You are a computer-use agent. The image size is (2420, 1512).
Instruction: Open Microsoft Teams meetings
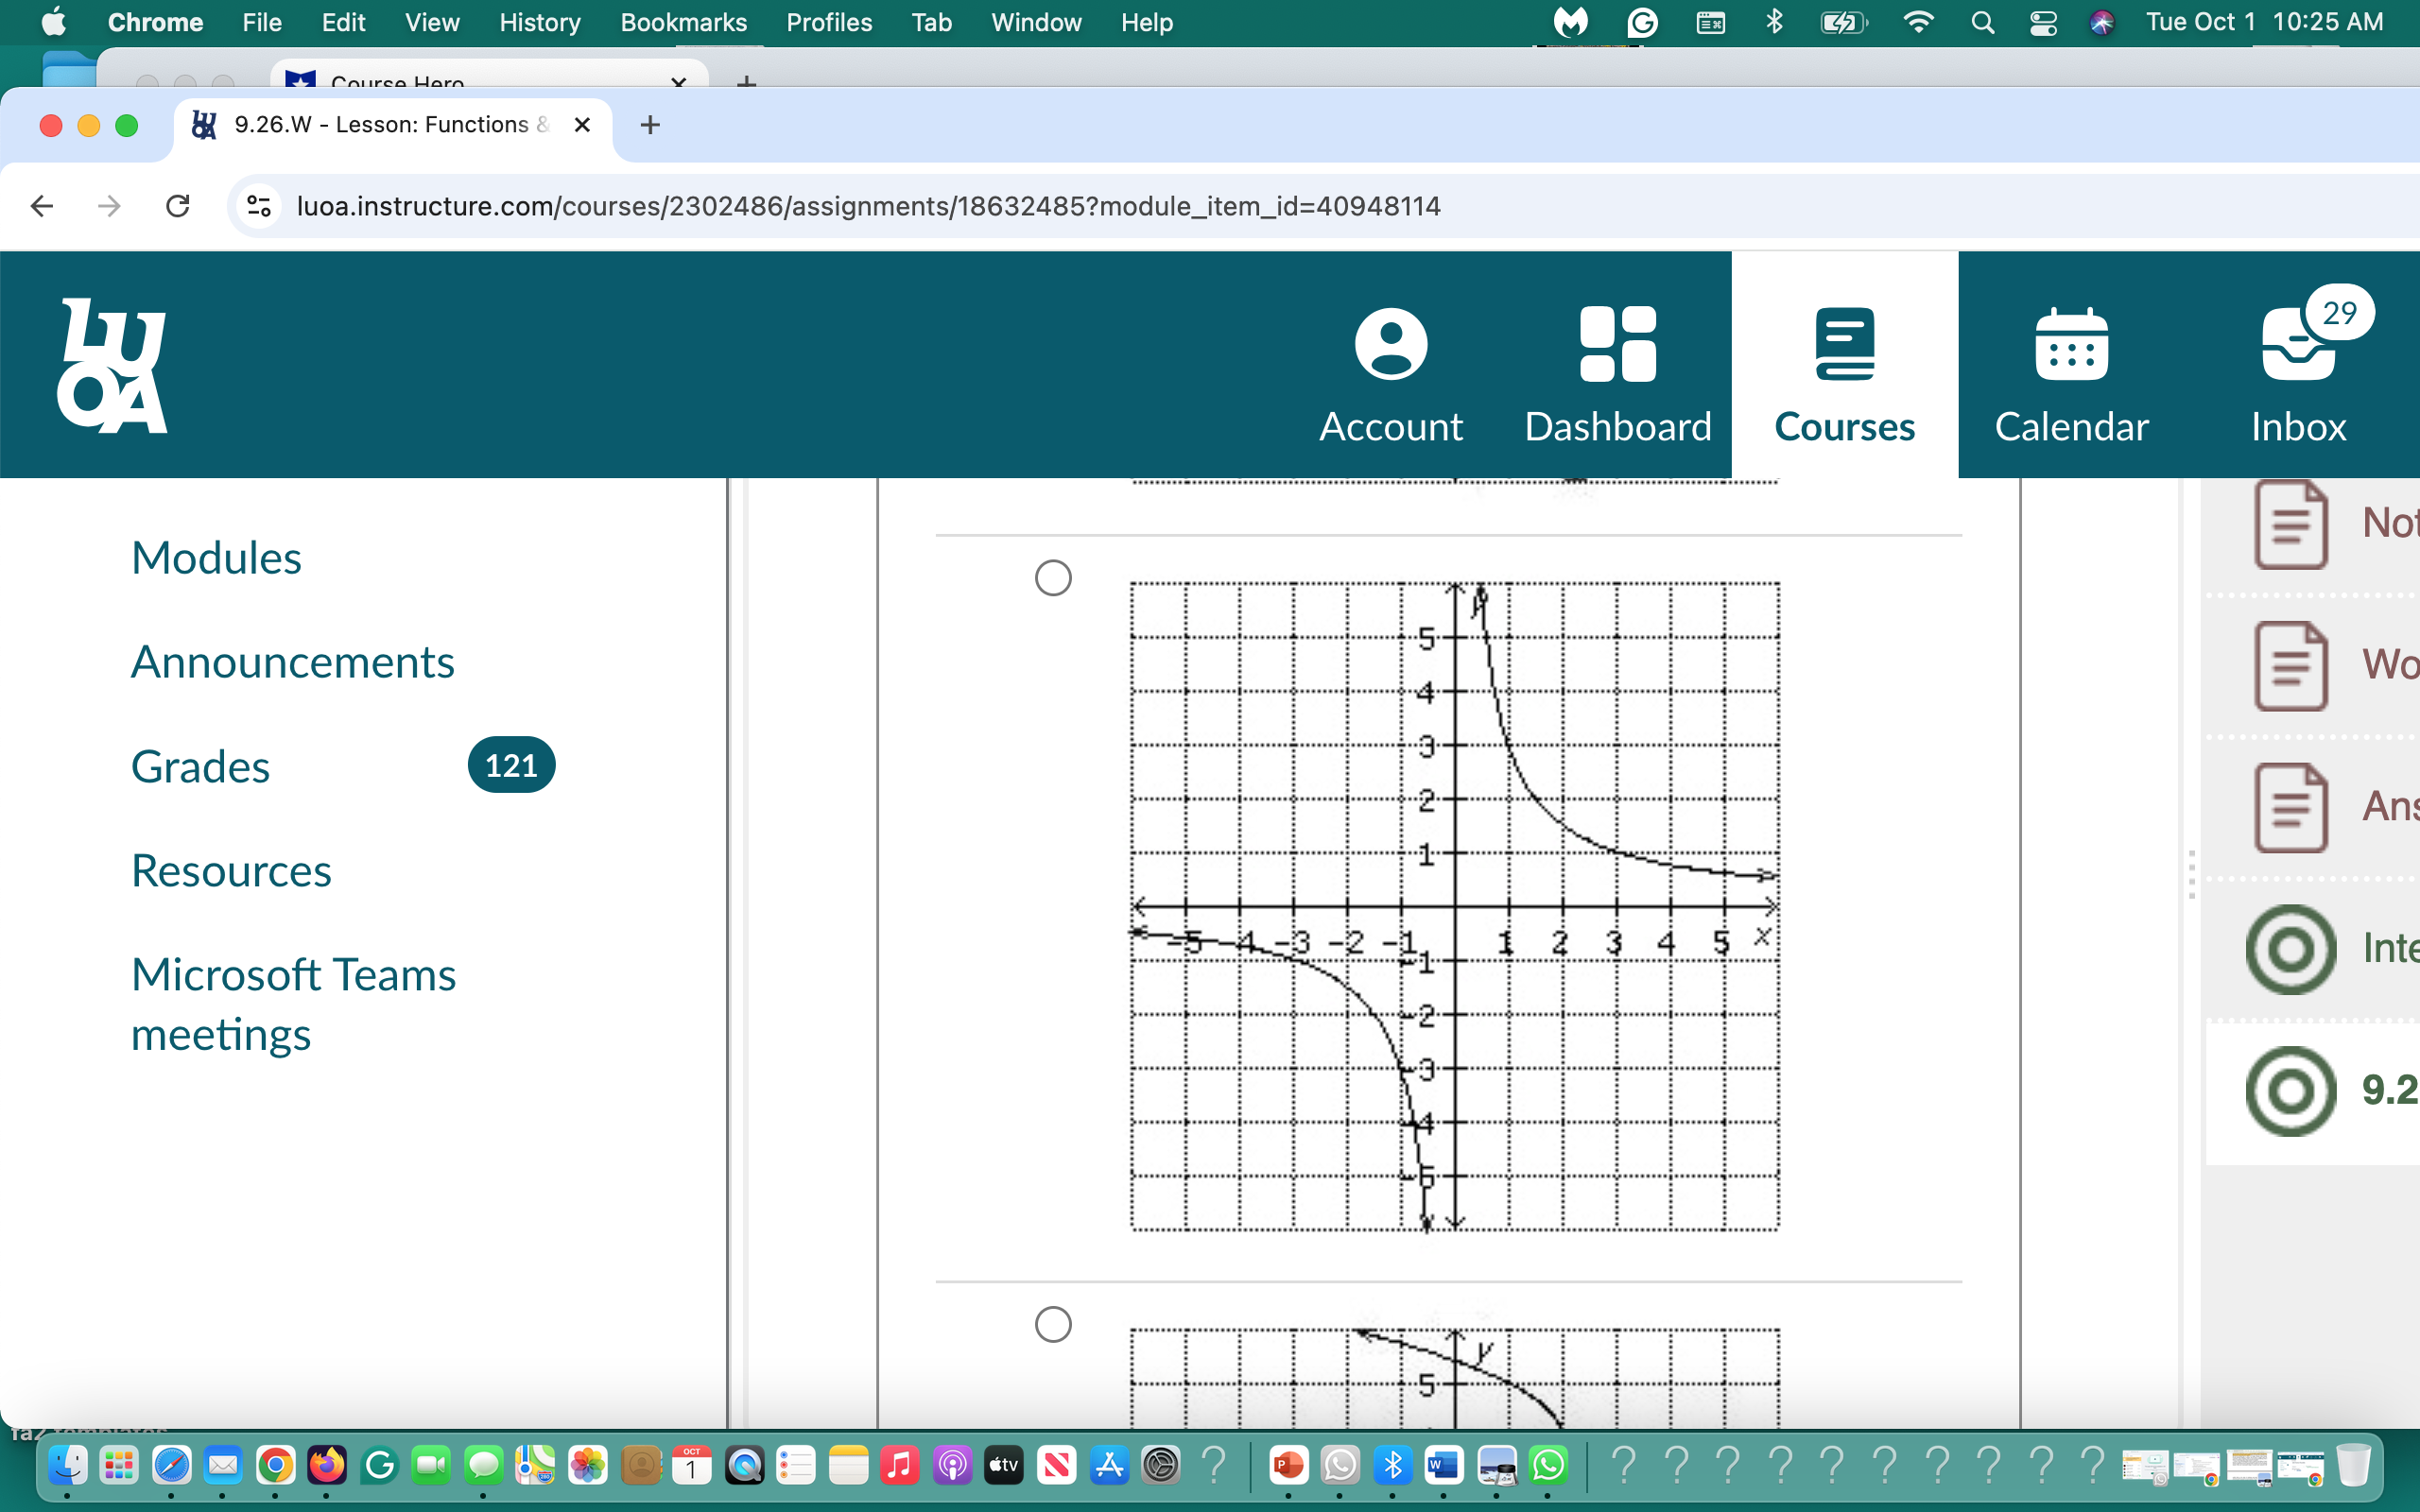(293, 1003)
